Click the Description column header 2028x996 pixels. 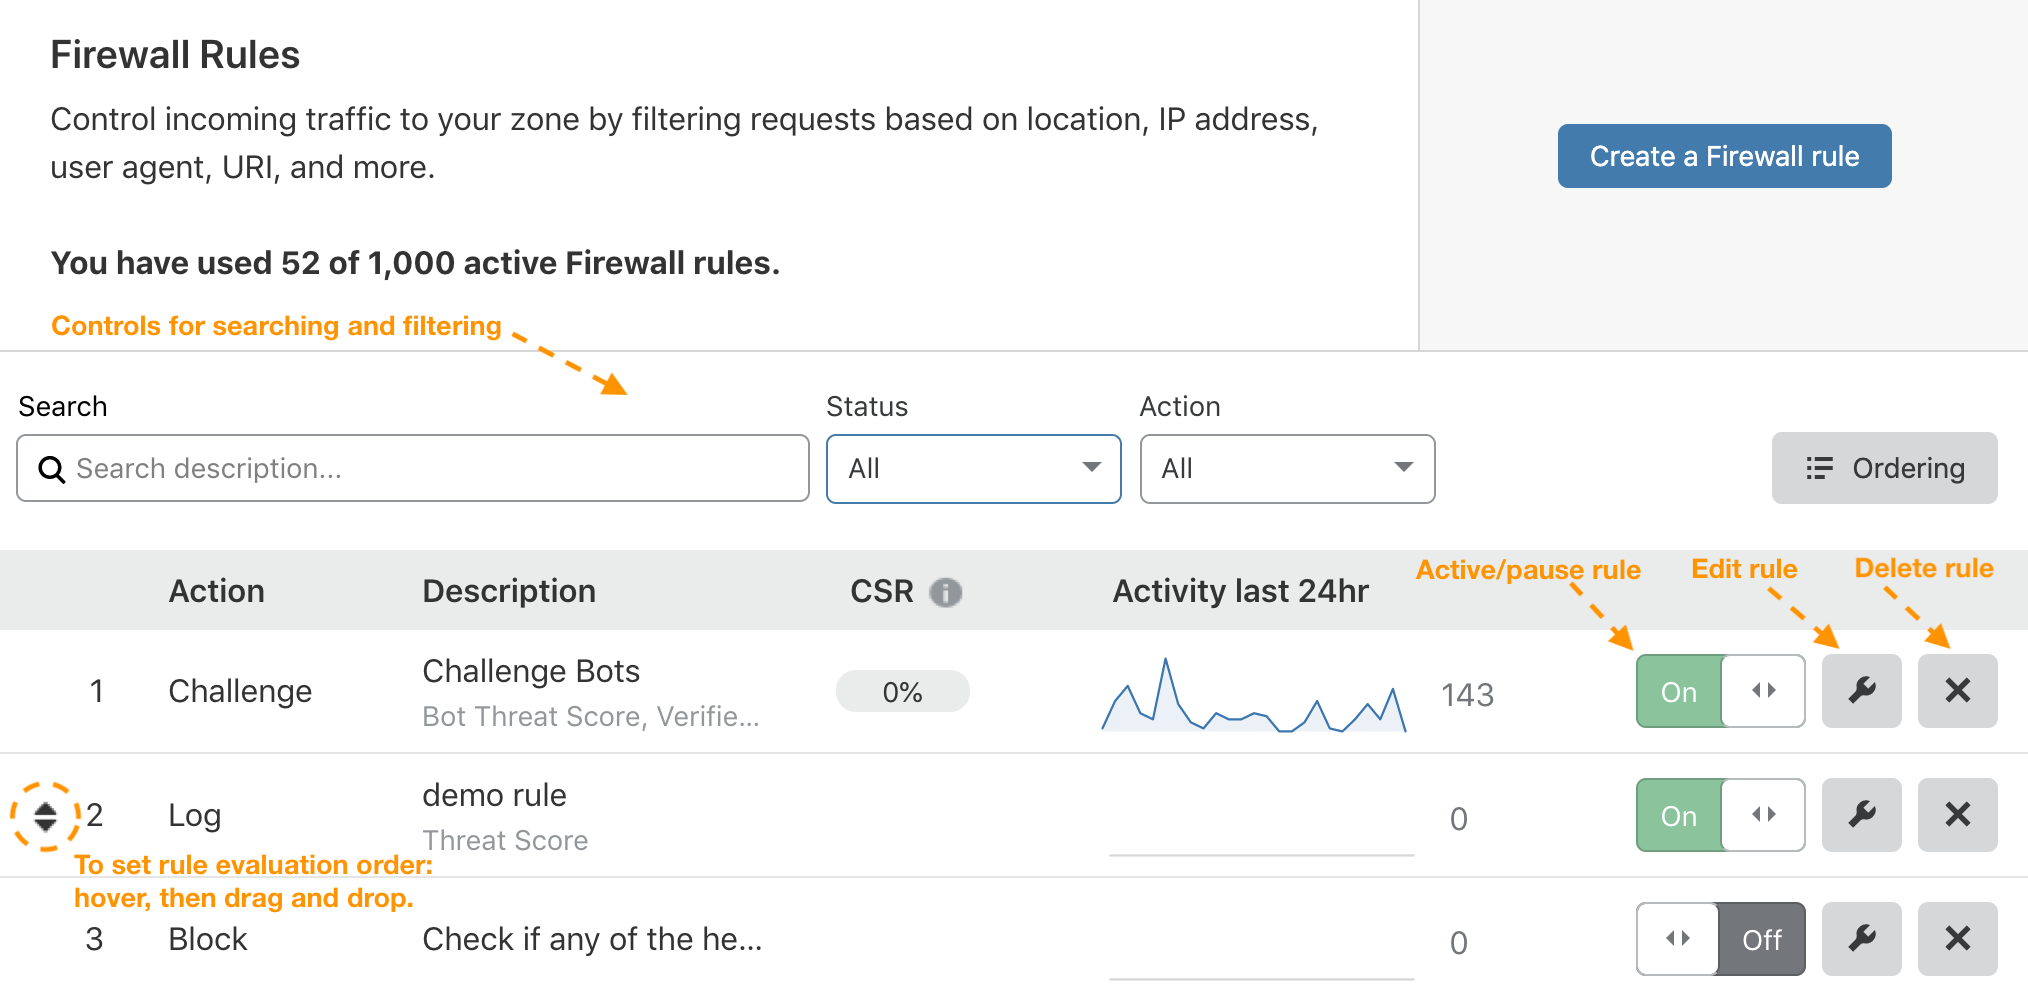(508, 591)
